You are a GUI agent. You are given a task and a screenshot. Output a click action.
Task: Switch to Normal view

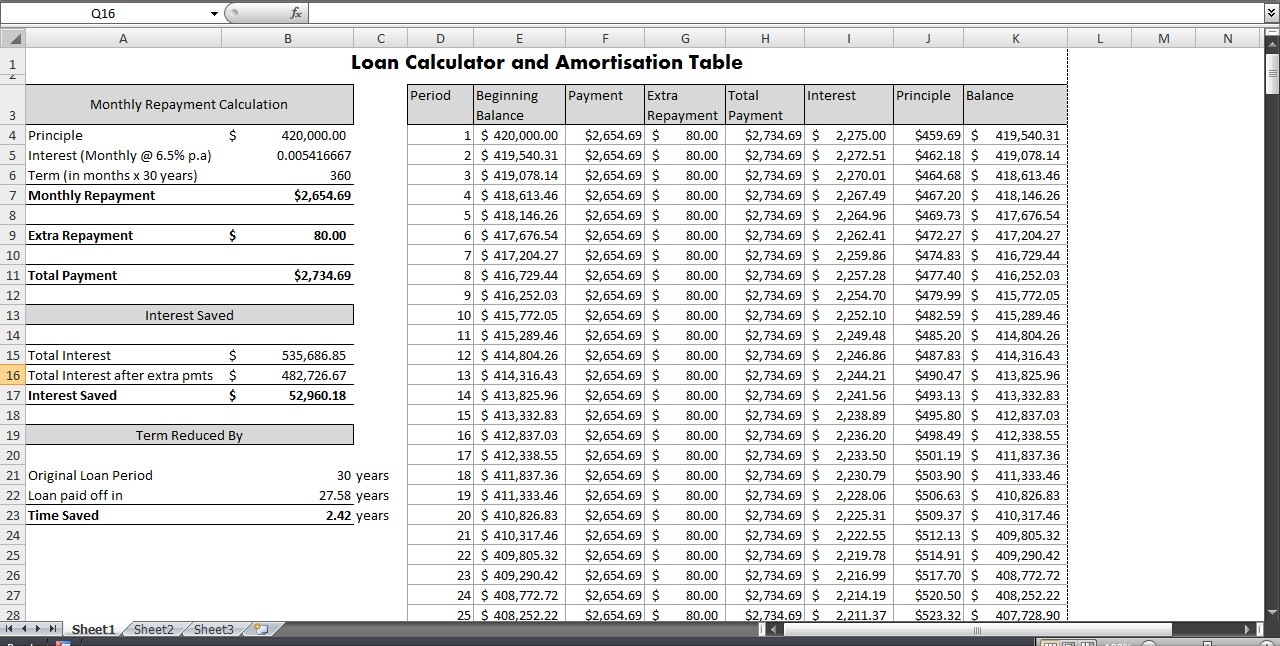(1050, 644)
